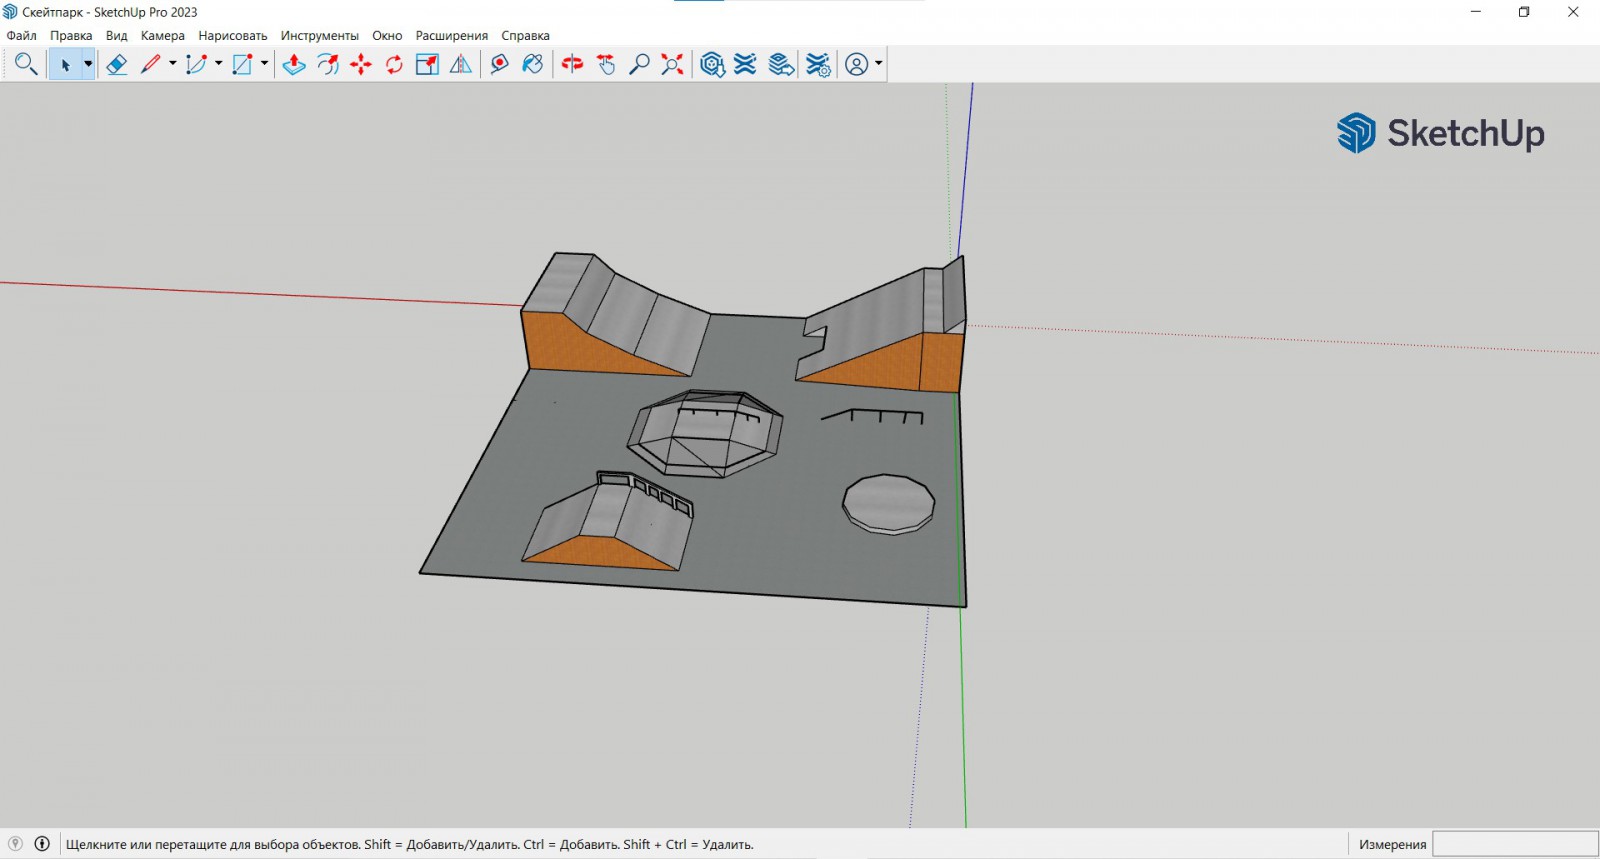The height and width of the screenshot is (859, 1600).
Task: Toggle the geolocation status icon
Action: coord(15,844)
